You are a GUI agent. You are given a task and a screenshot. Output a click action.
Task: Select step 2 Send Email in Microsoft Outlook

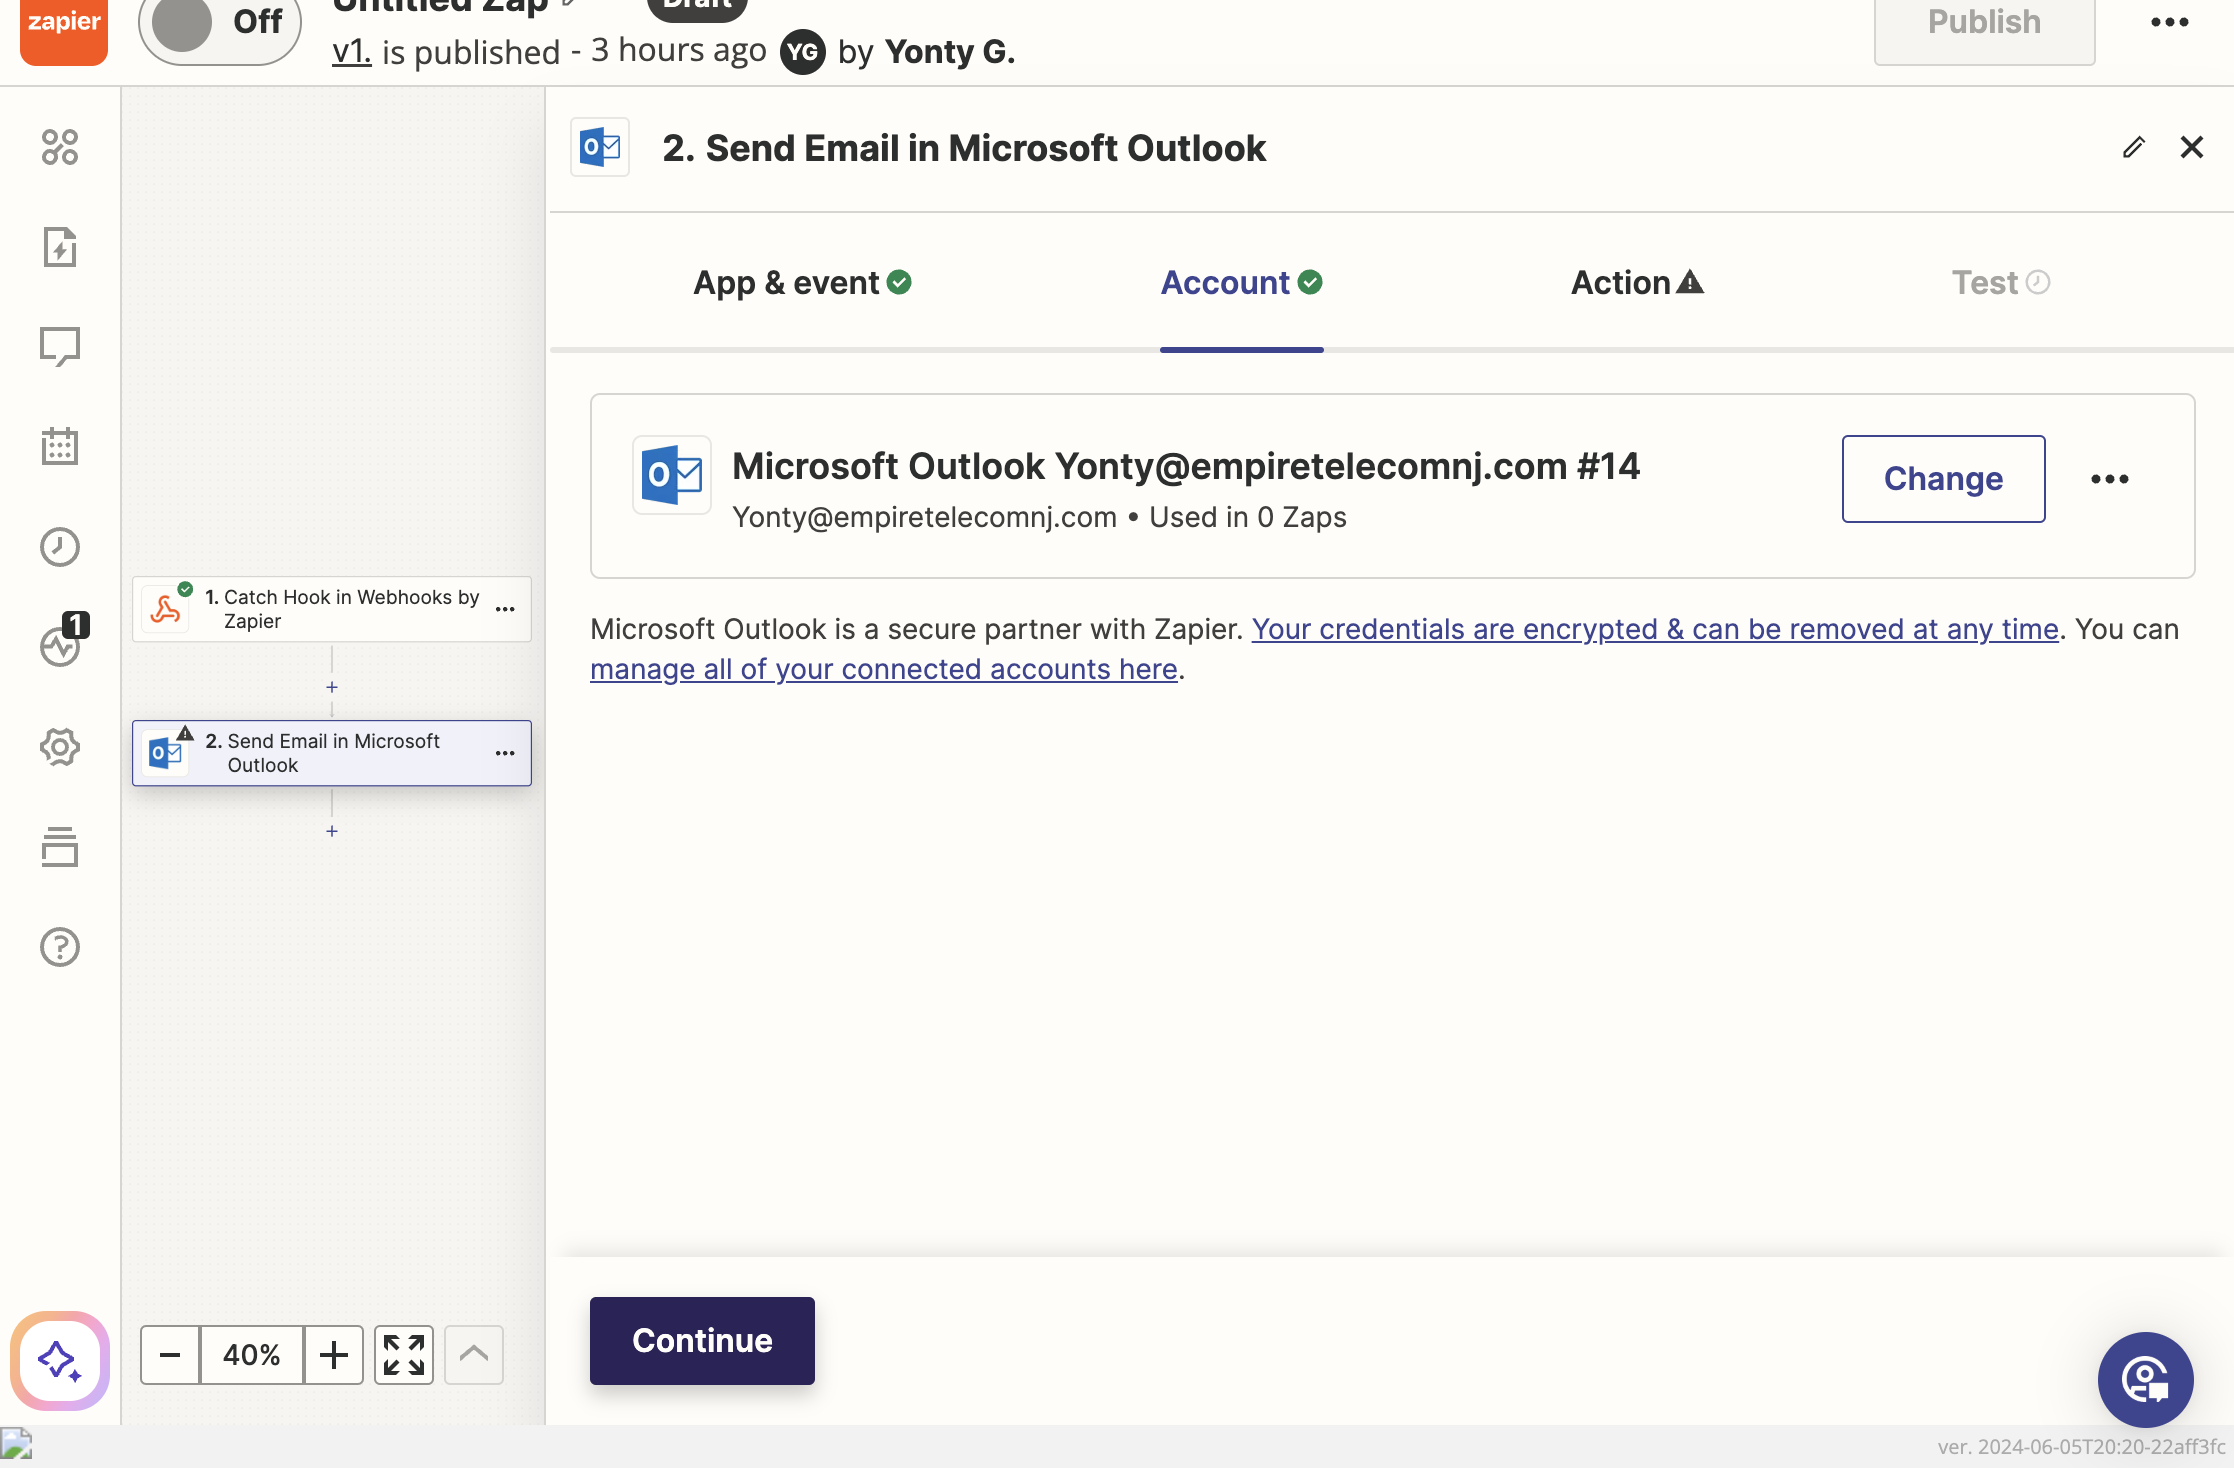tap(331, 753)
